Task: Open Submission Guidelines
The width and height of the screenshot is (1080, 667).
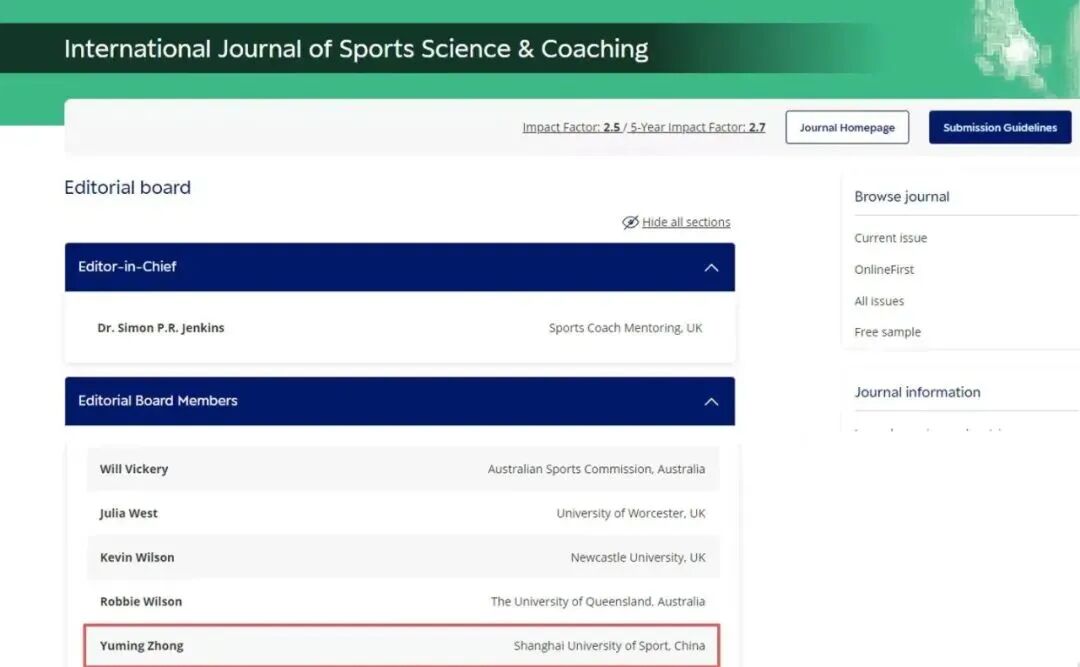Action: (1000, 127)
